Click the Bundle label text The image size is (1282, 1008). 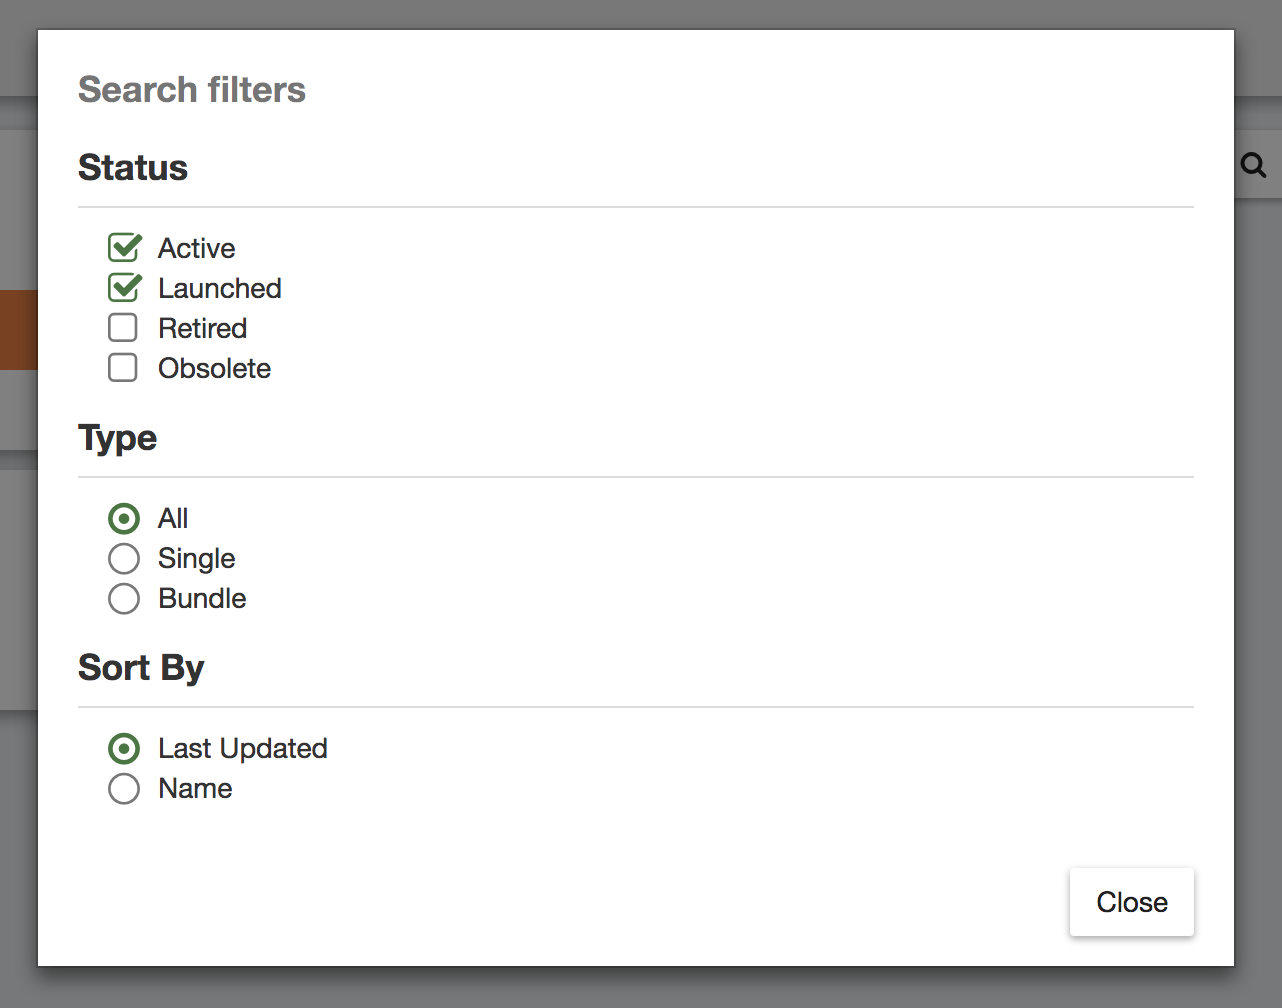pyautogui.click(x=202, y=598)
